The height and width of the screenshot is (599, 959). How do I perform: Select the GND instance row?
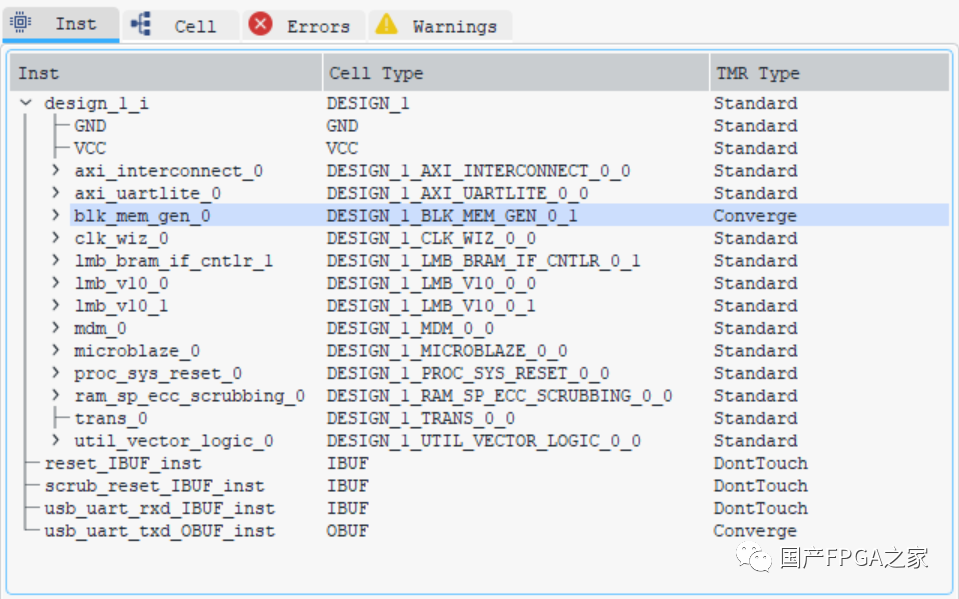[x=90, y=126]
